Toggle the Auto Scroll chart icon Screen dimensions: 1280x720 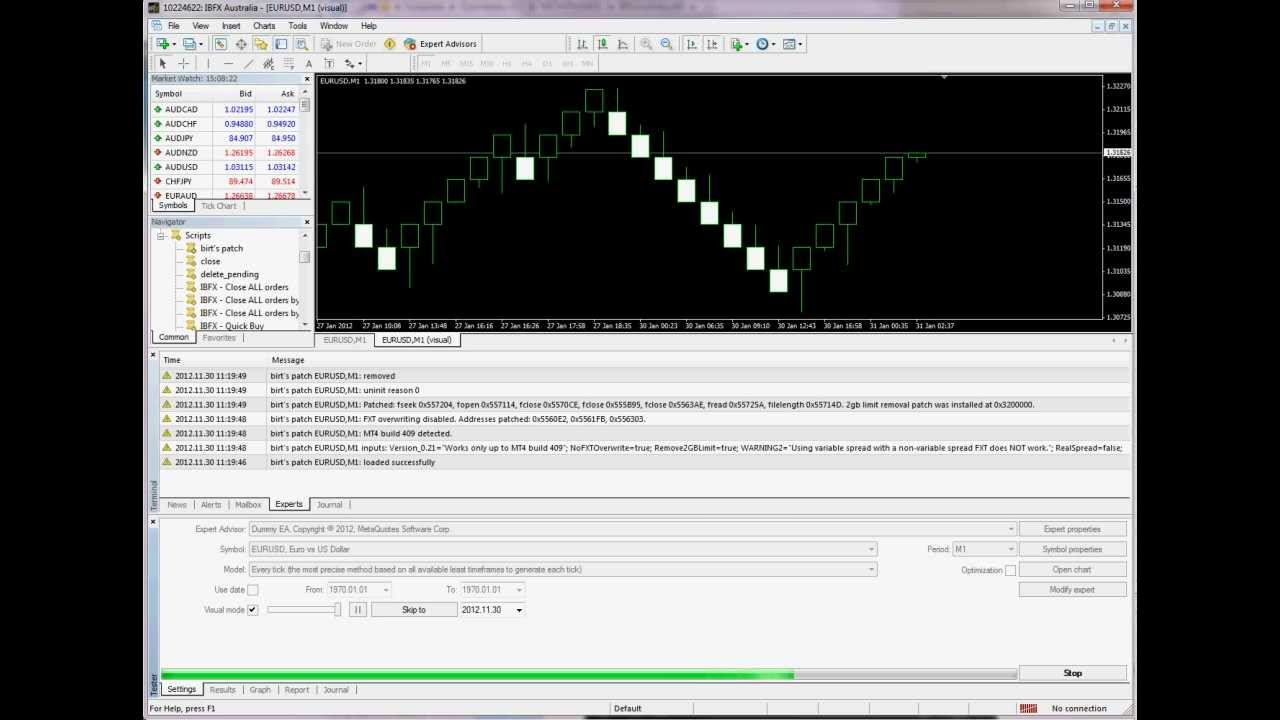click(692, 44)
